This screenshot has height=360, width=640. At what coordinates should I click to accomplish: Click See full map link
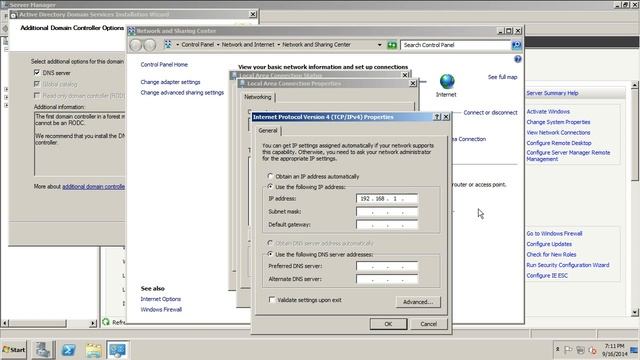[502, 77]
